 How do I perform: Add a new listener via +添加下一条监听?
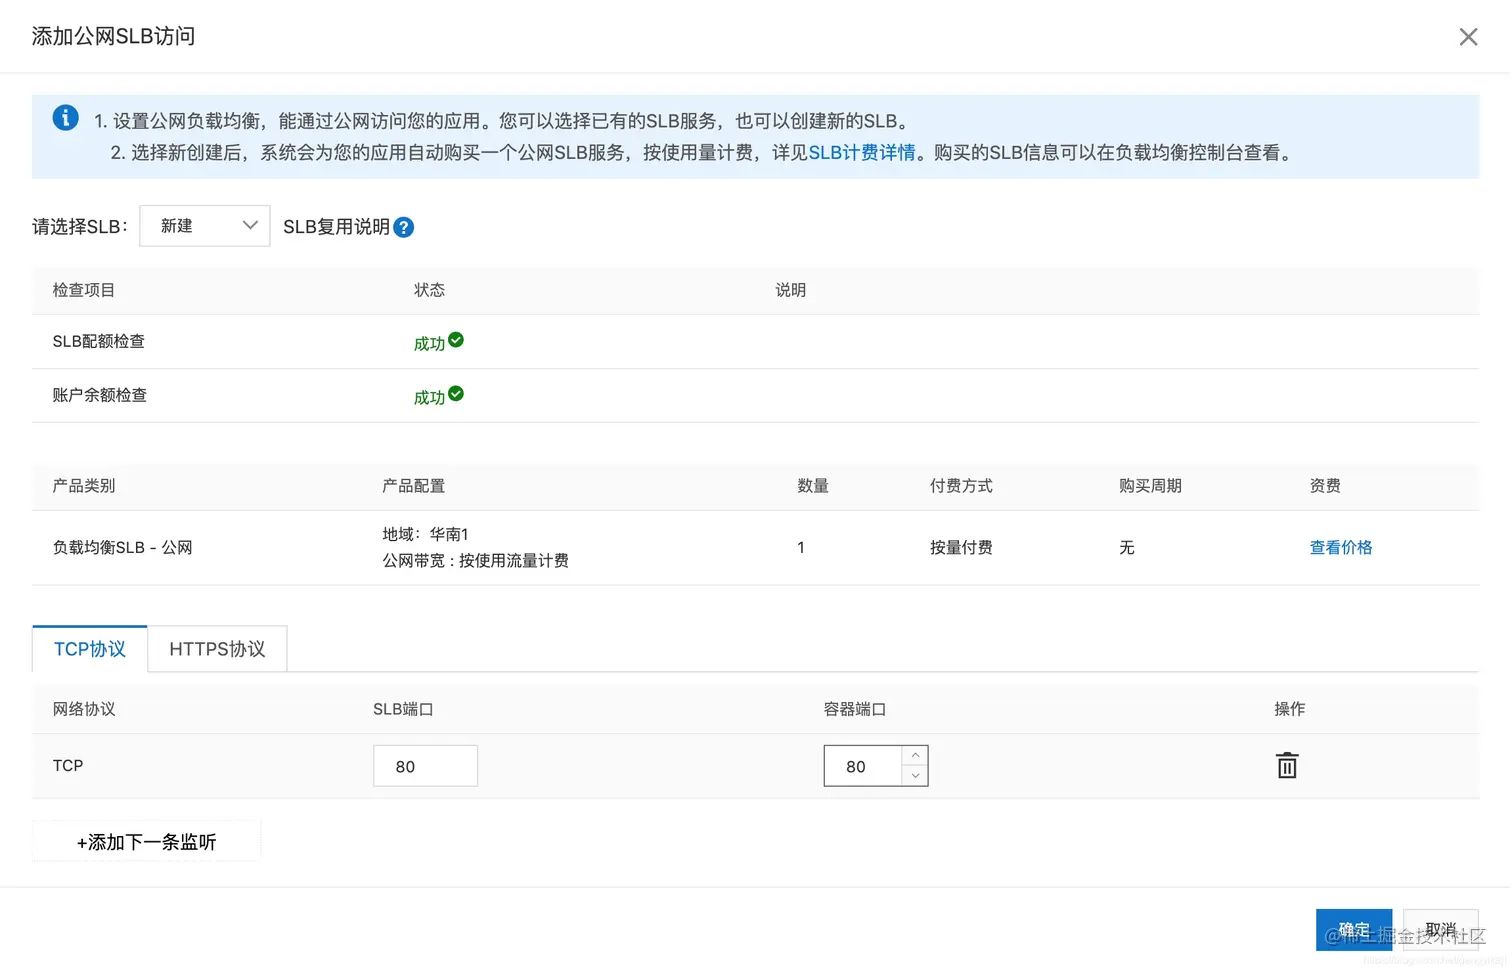[x=146, y=841]
